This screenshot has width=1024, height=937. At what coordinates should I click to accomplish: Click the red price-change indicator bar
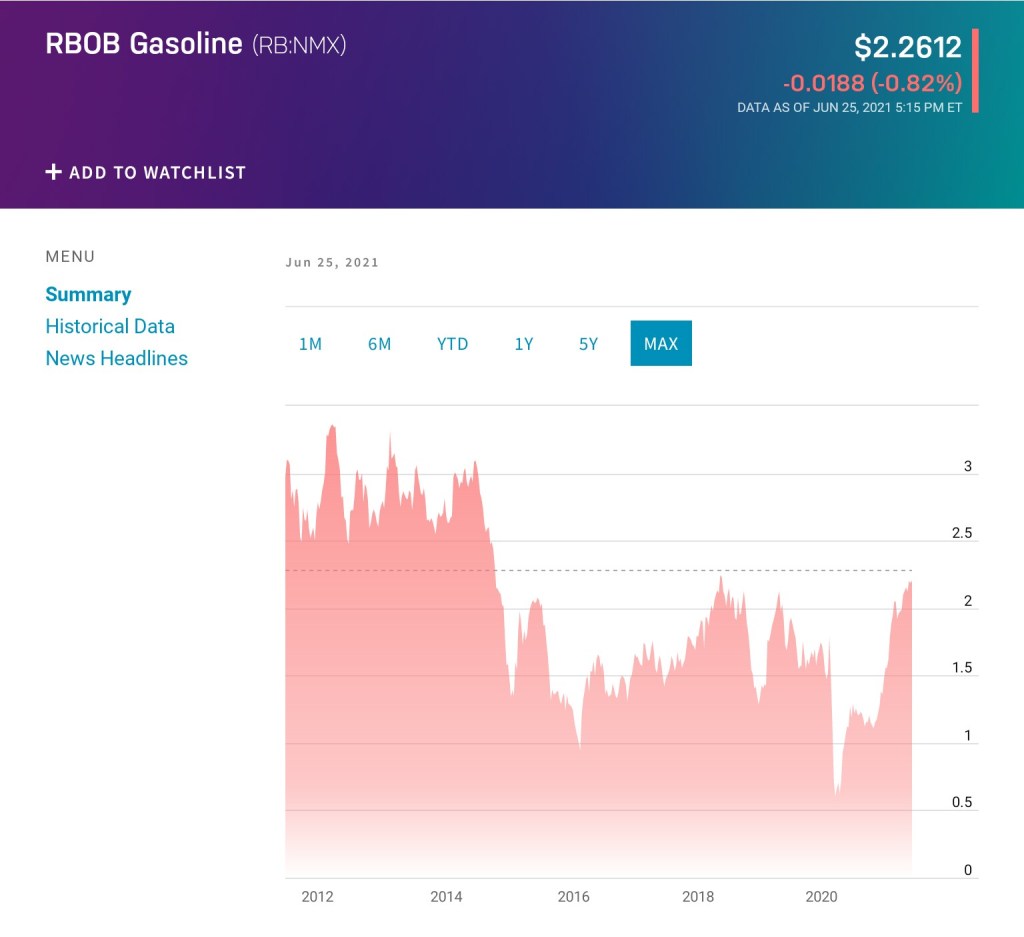975,71
